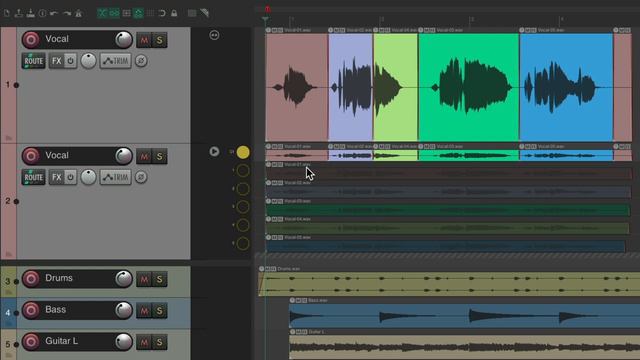Bypass FX with power icon on track 2
This screenshot has width=640, height=360.
coord(70,177)
